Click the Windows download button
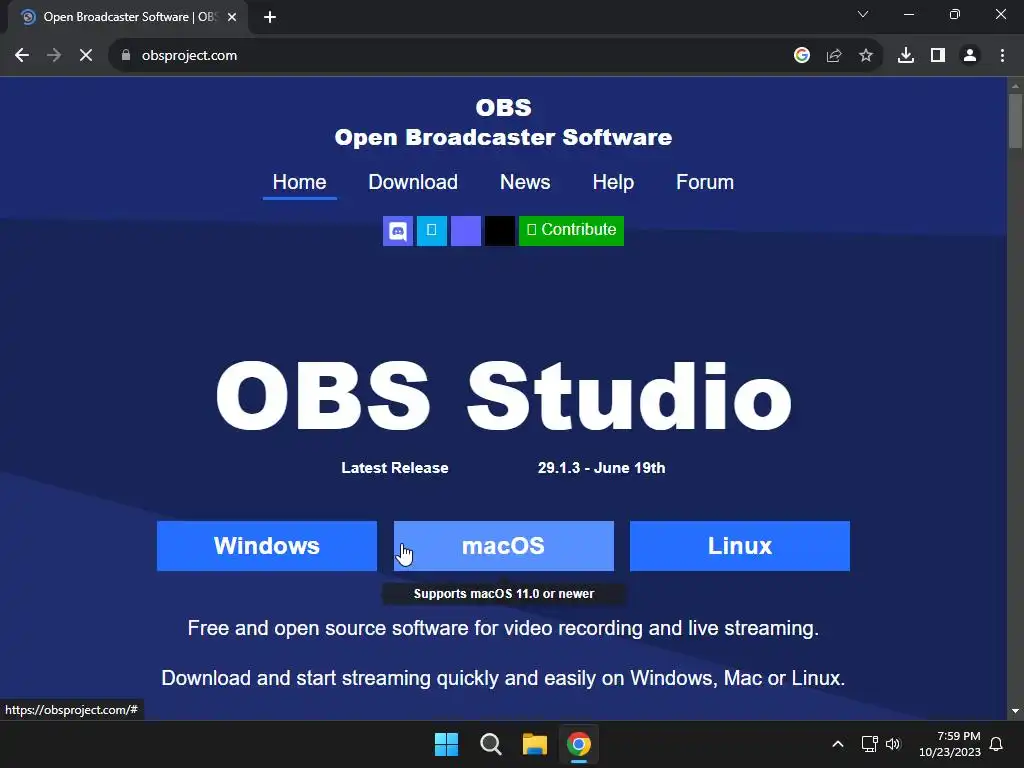Viewport: 1024px width, 768px height. (267, 546)
